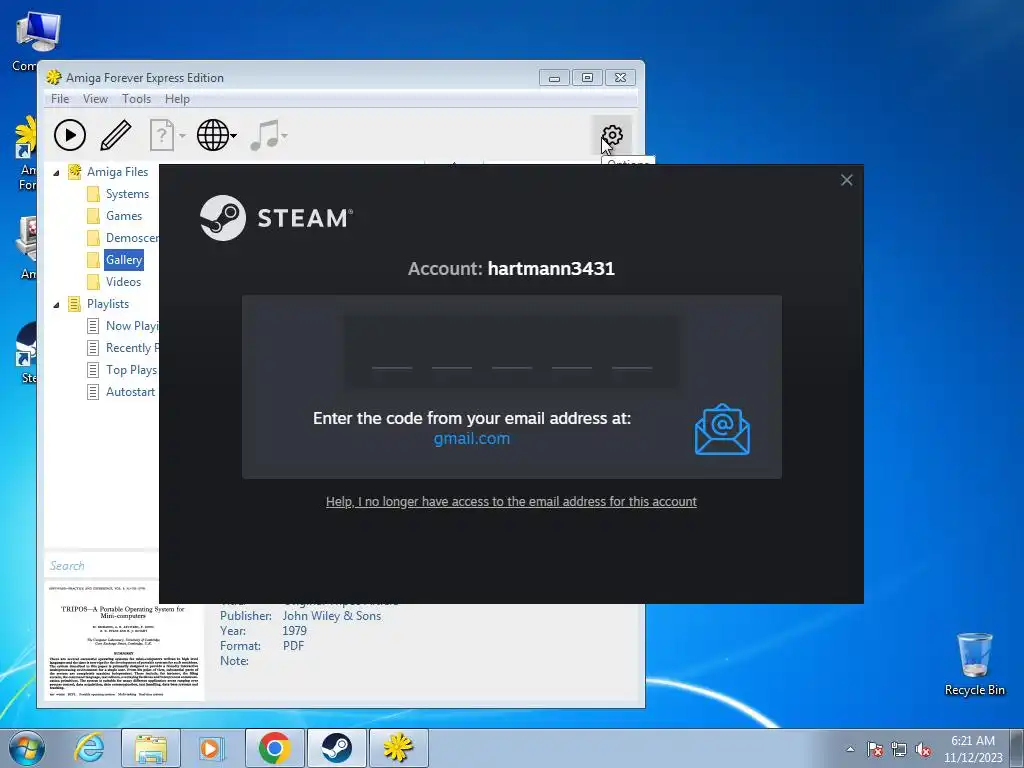
Task: Click the Edit pencil icon in Amiga Forever
Action: tap(116, 135)
